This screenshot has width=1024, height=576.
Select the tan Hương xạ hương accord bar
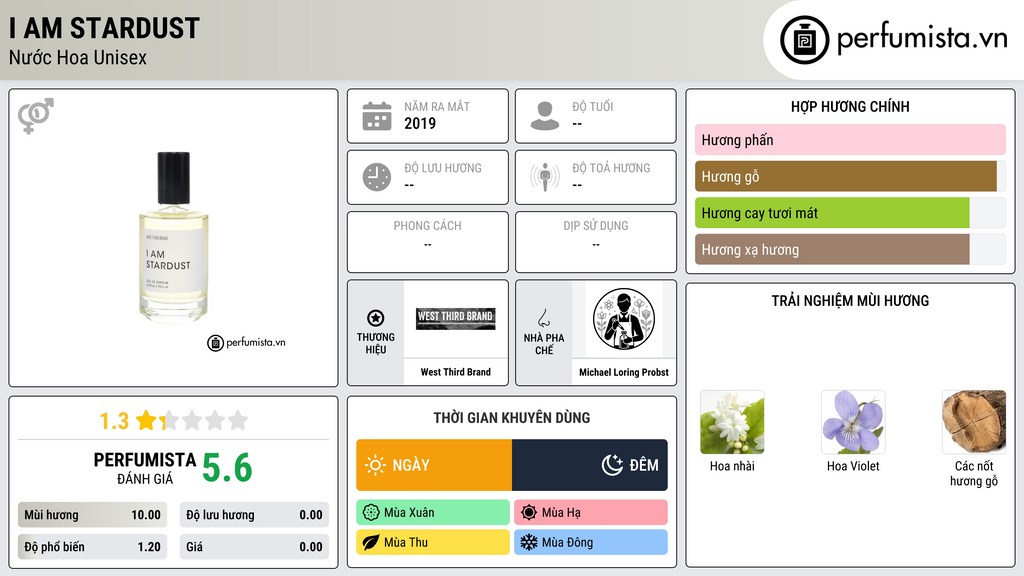[x=850, y=249]
